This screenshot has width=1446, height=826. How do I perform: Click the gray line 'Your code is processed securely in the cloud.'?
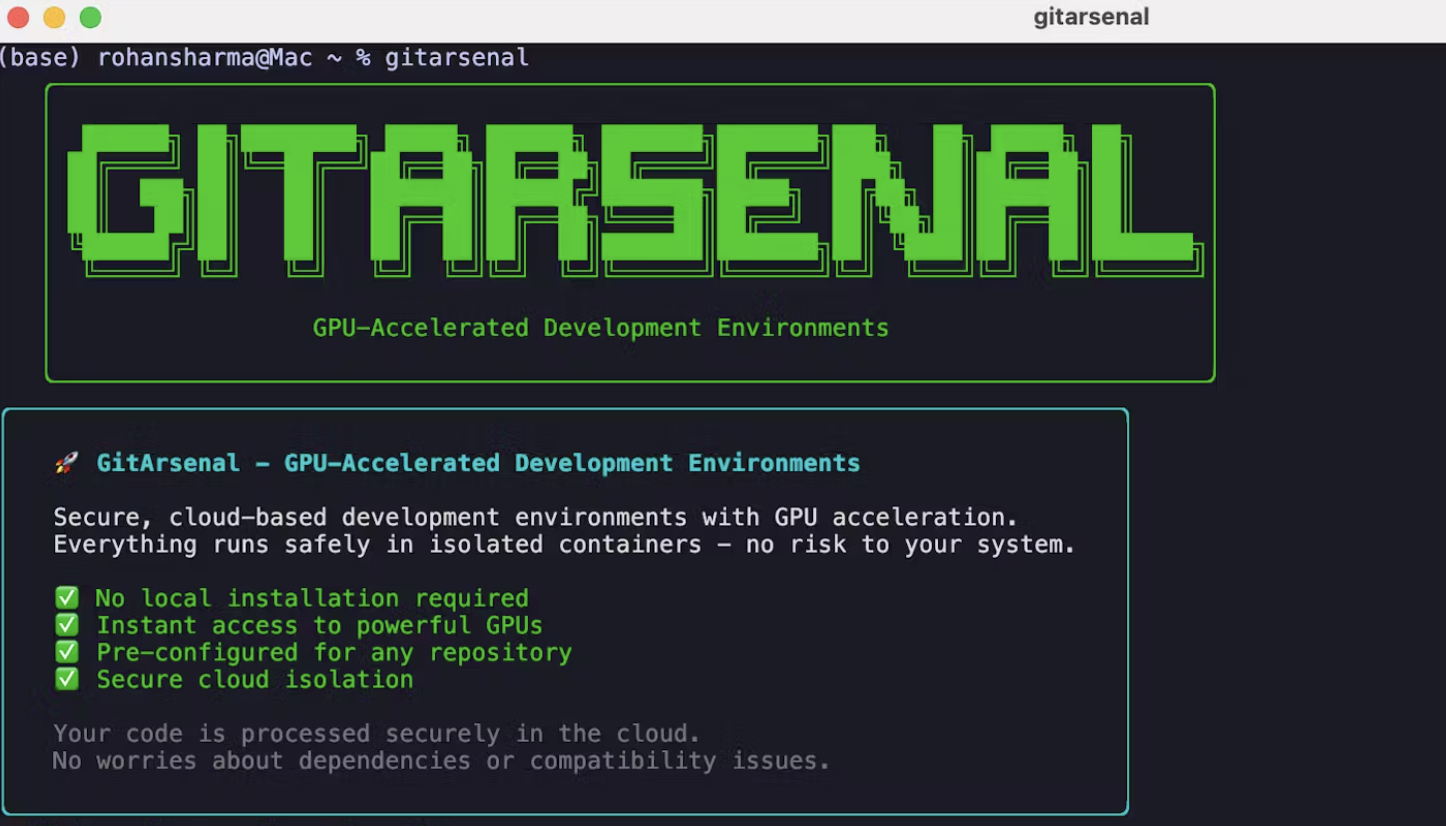(x=377, y=733)
